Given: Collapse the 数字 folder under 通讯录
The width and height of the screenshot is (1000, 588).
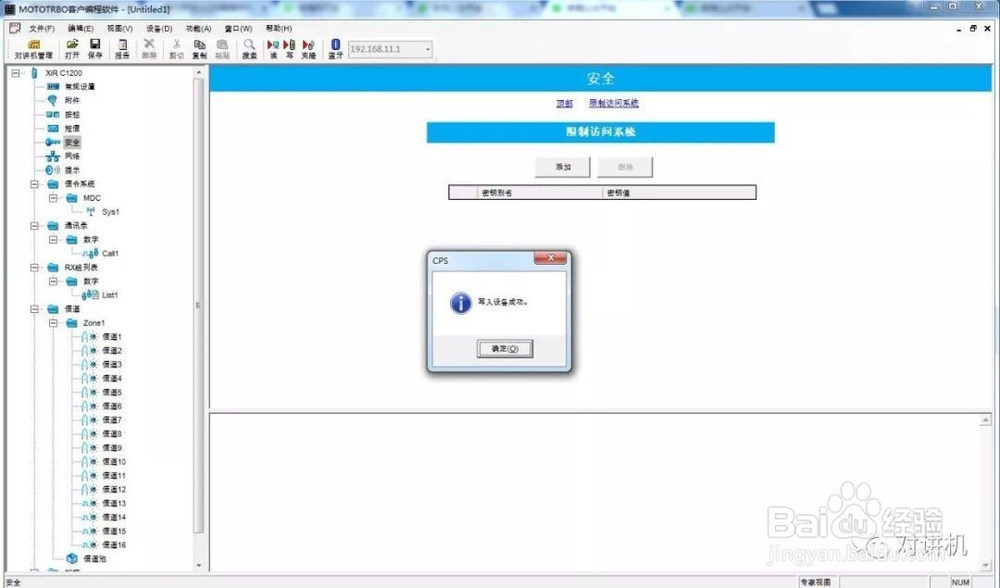Looking at the screenshot, I should [54, 240].
